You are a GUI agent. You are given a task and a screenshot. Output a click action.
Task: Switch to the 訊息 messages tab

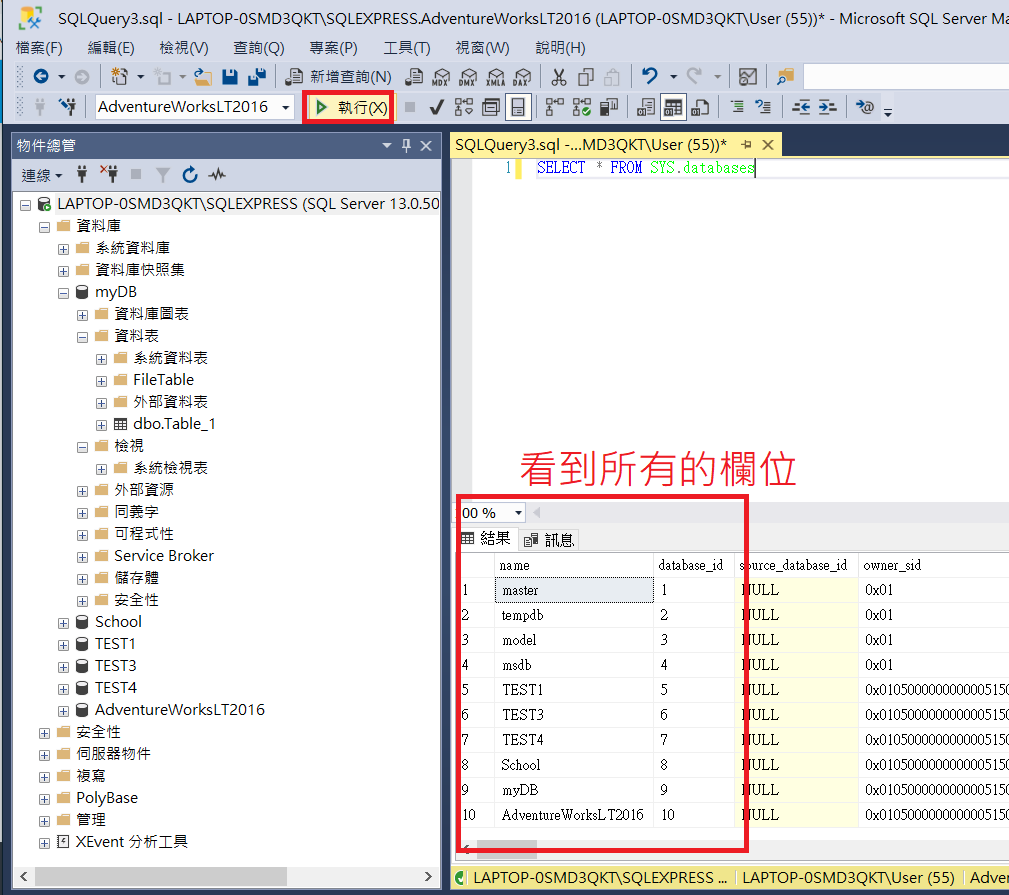point(550,540)
